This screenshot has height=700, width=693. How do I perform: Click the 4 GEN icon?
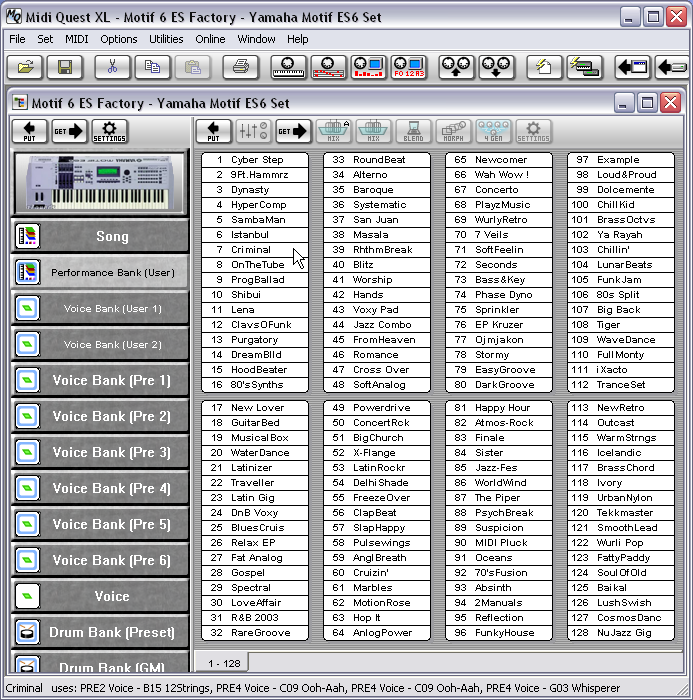click(x=493, y=131)
